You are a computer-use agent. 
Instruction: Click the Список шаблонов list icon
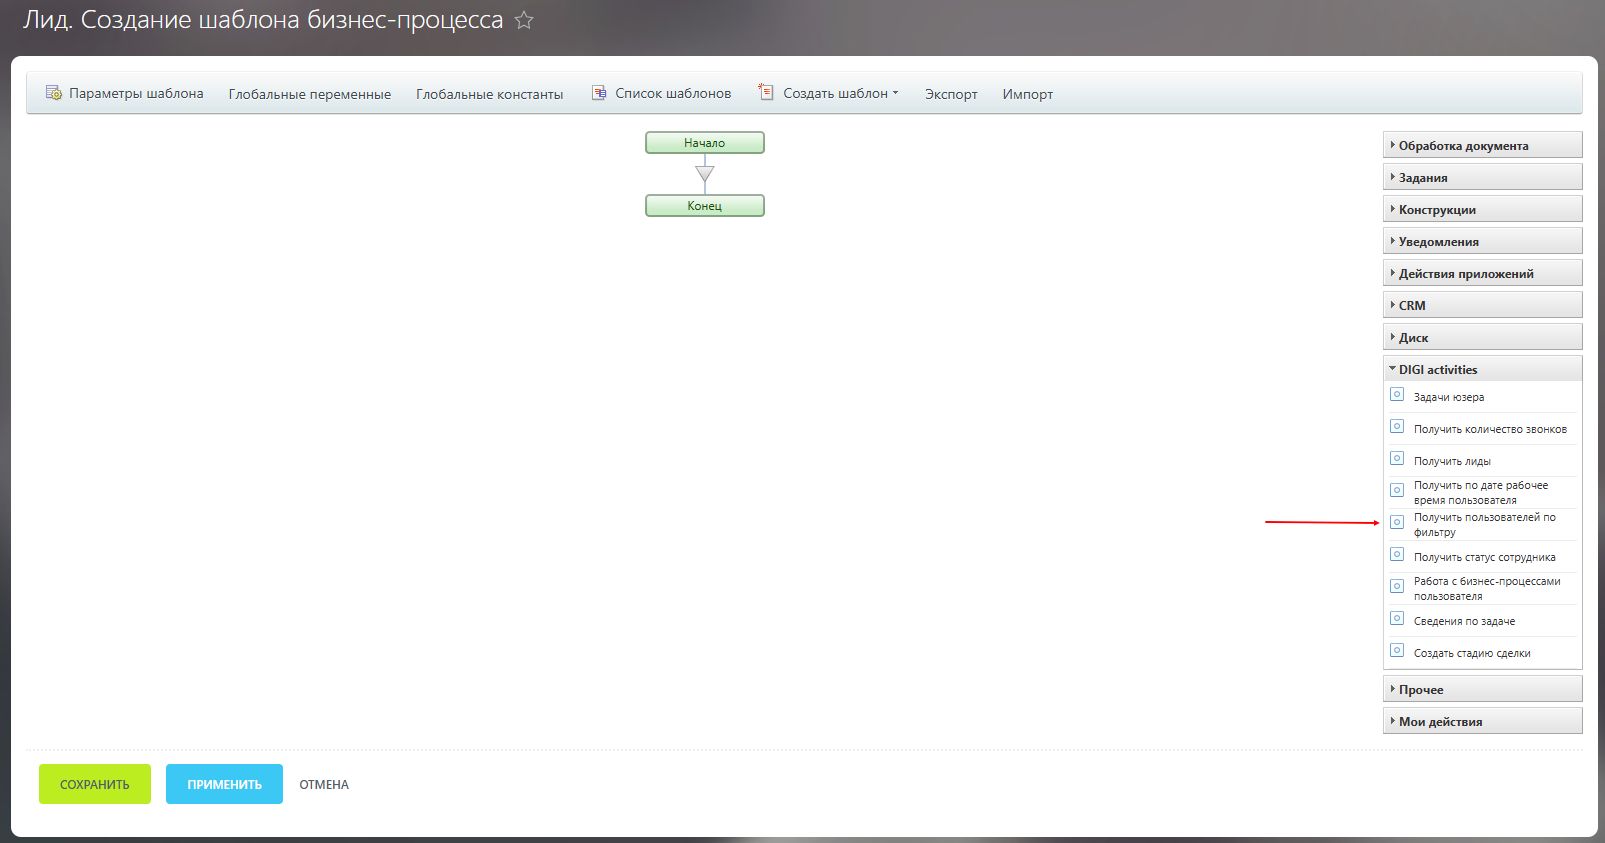click(599, 93)
